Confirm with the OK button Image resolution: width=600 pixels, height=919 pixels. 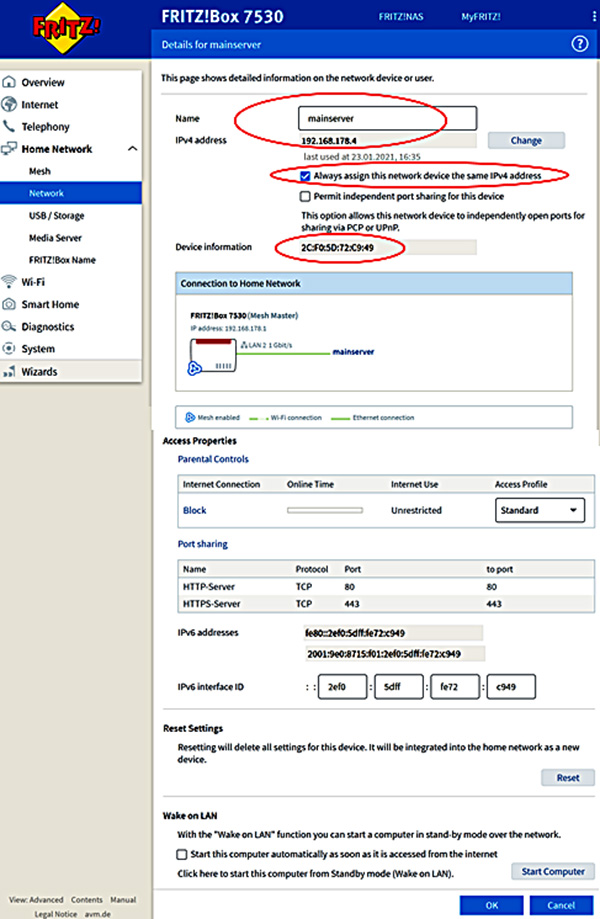click(492, 905)
